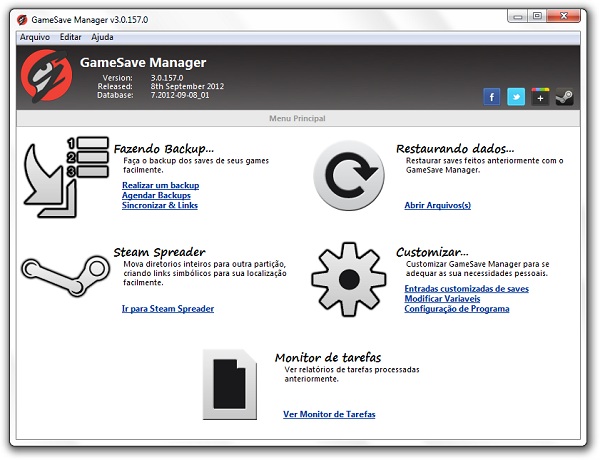Select the 'Modificar Variaveis' link

pyautogui.click(x=442, y=299)
